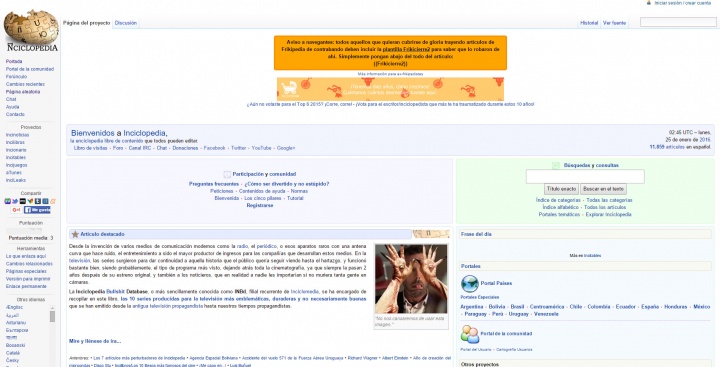Screen dimensions: 720x367
Task: Open '11.859 artículos' statistics link
Action: (x=667, y=147)
